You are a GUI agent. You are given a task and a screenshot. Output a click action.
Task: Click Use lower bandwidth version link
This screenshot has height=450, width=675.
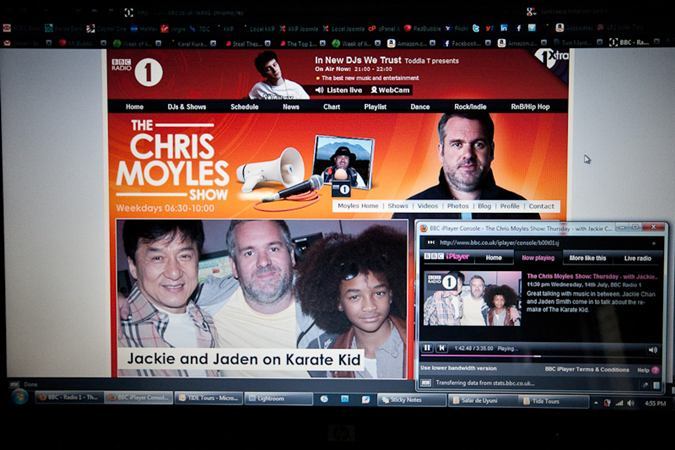[x=458, y=368]
